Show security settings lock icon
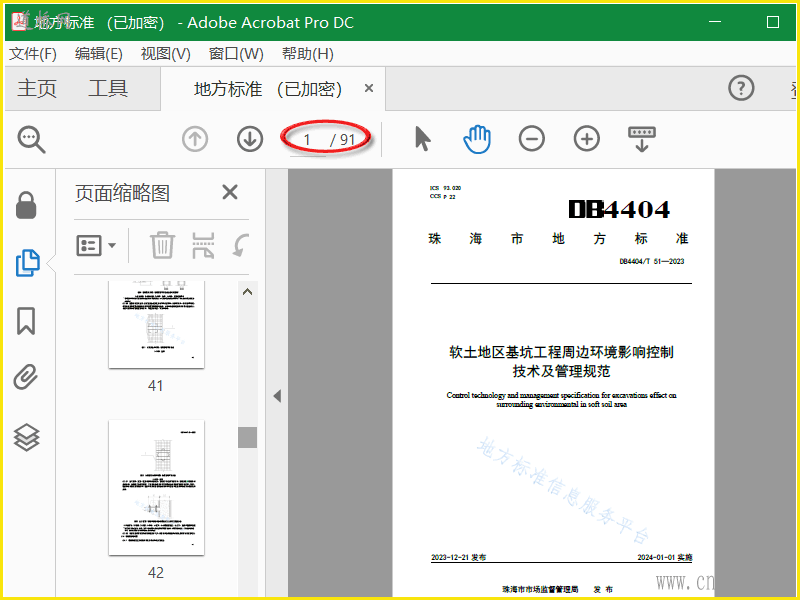Viewport: 800px width, 600px height. pos(26,205)
